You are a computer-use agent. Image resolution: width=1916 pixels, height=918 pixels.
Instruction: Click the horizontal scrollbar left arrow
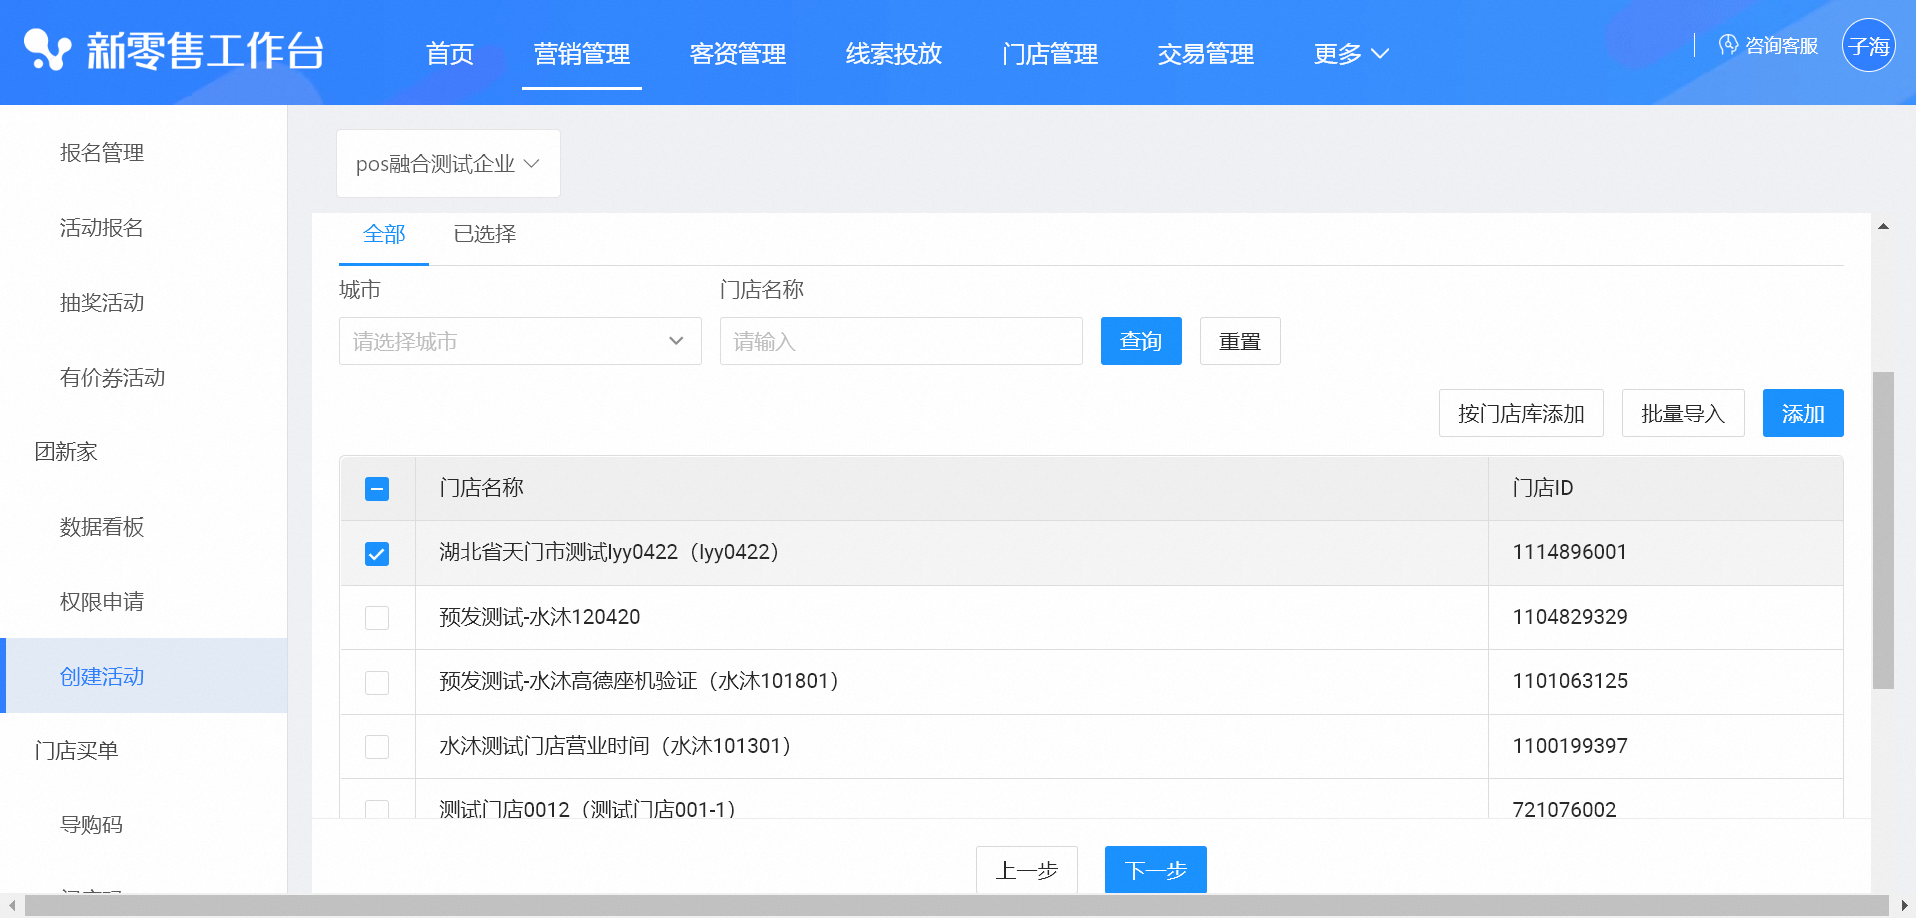pyautogui.click(x=12, y=906)
